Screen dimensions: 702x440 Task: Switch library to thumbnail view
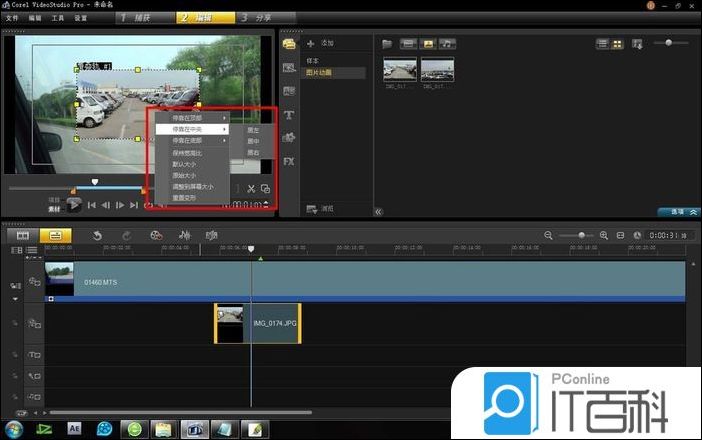(617, 44)
